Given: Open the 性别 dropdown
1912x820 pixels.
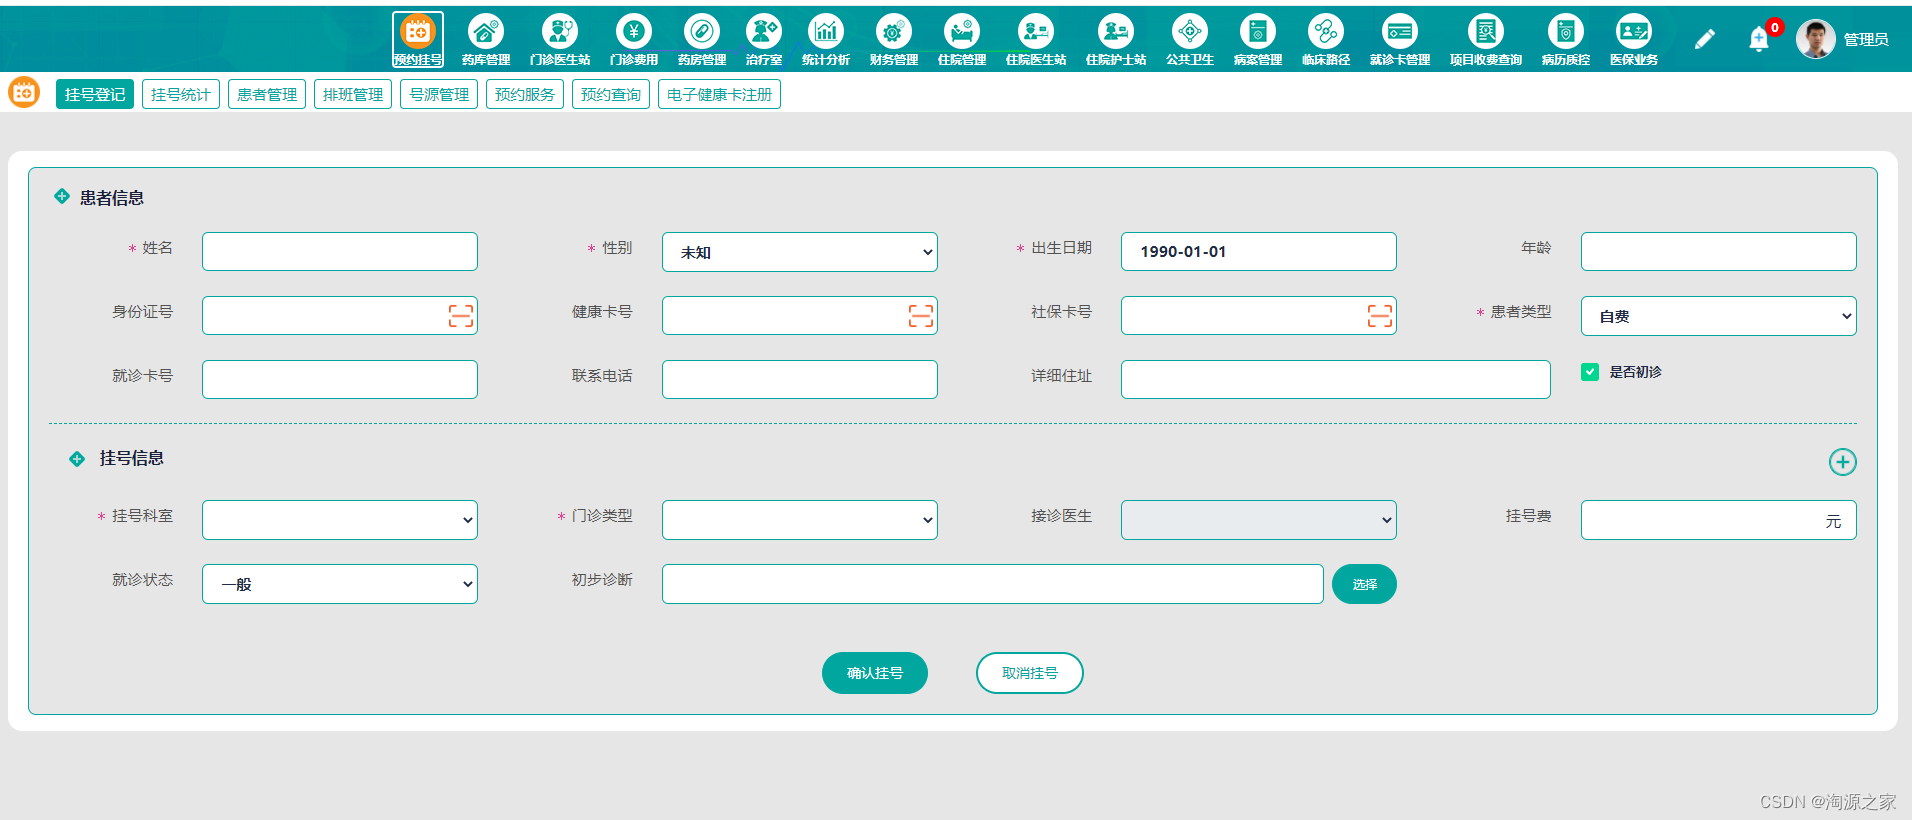Looking at the screenshot, I should tap(800, 252).
